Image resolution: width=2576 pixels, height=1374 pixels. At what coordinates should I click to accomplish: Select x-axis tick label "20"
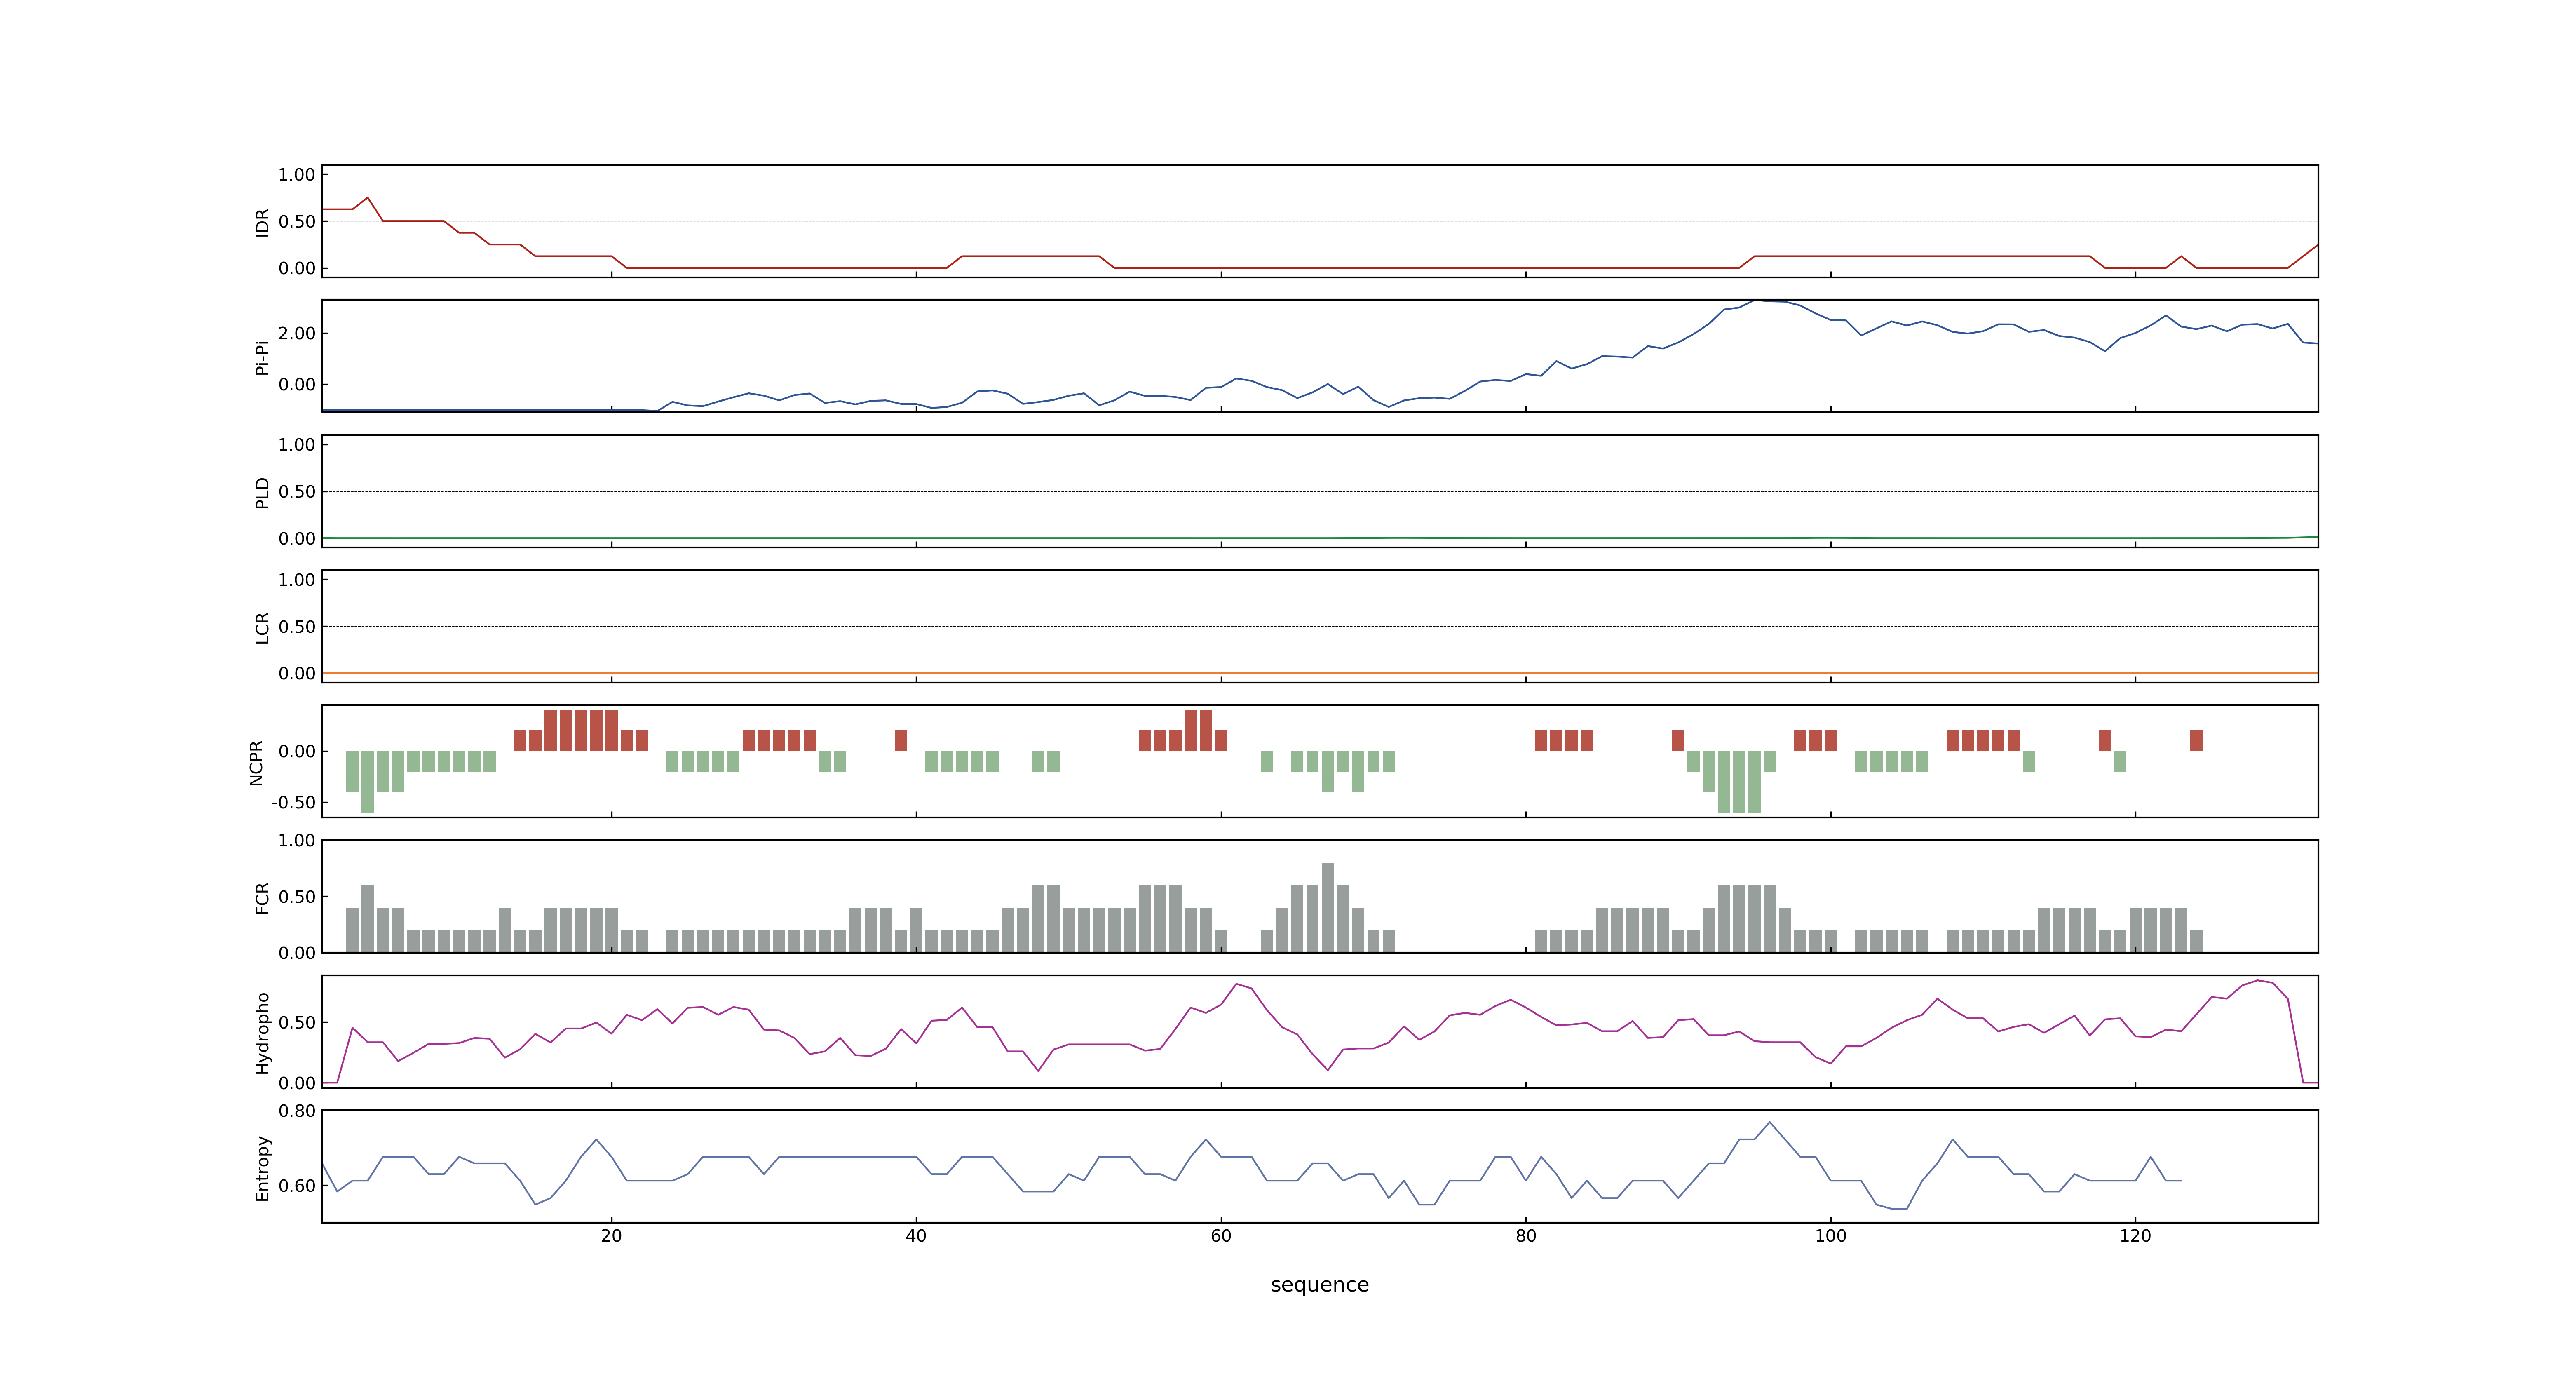[611, 1235]
